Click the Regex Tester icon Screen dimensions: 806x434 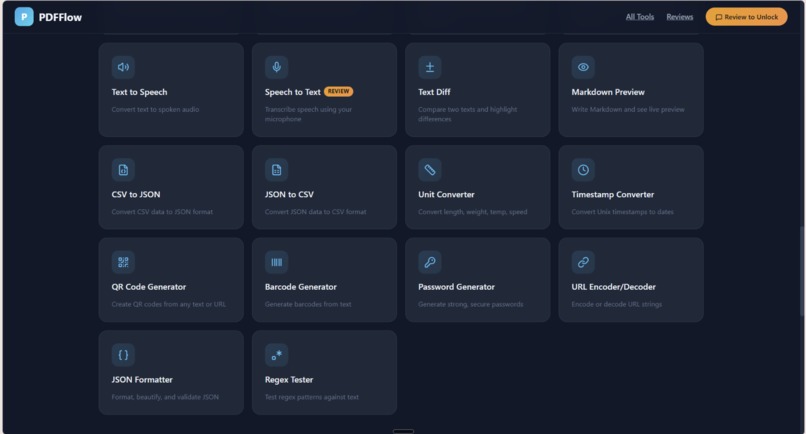click(x=277, y=355)
